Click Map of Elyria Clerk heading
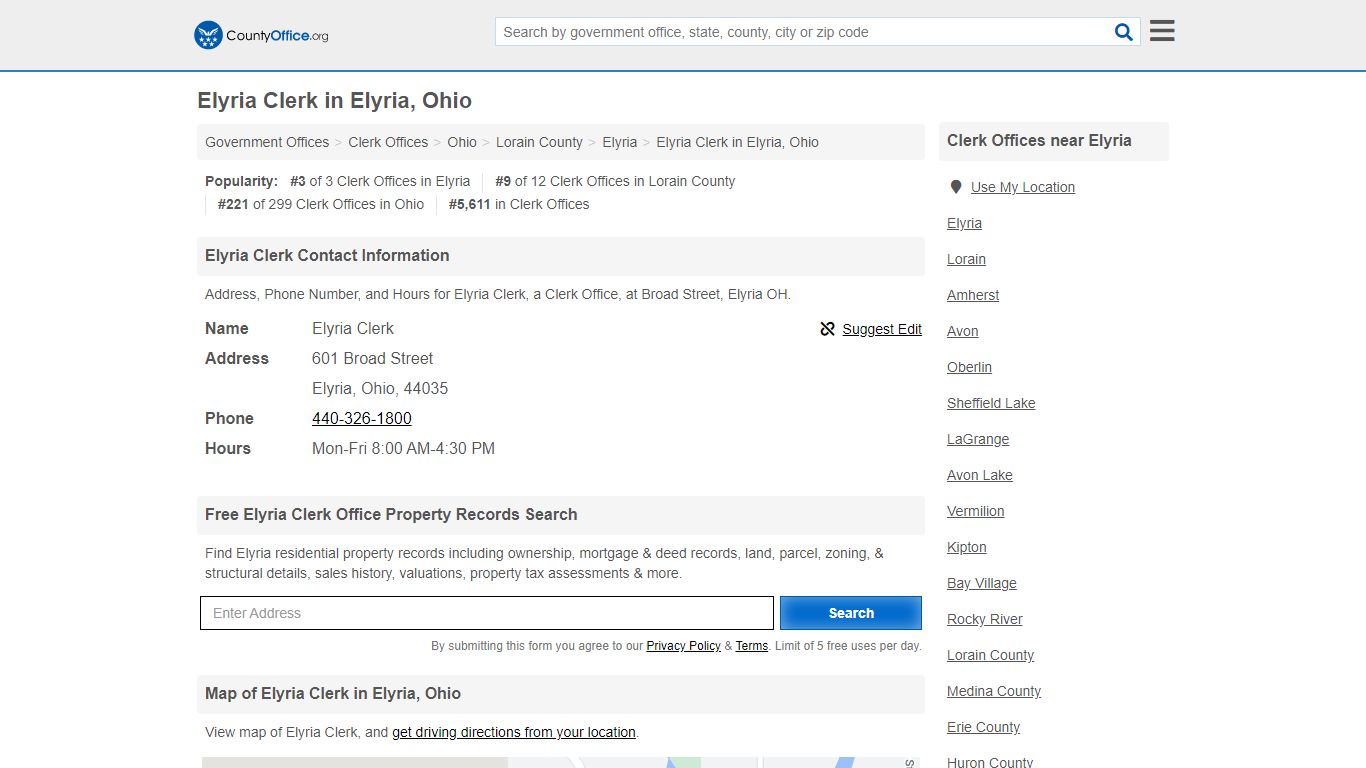 [333, 693]
